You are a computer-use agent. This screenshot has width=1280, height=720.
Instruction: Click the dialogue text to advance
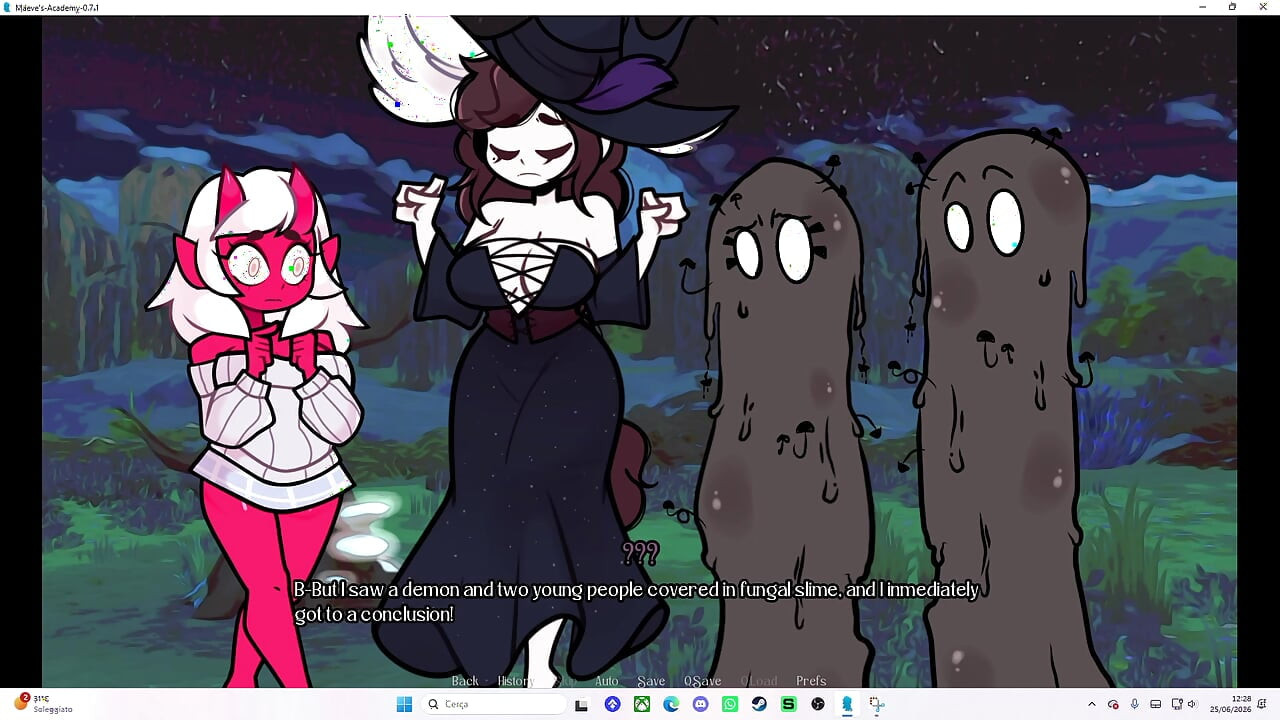pos(636,602)
